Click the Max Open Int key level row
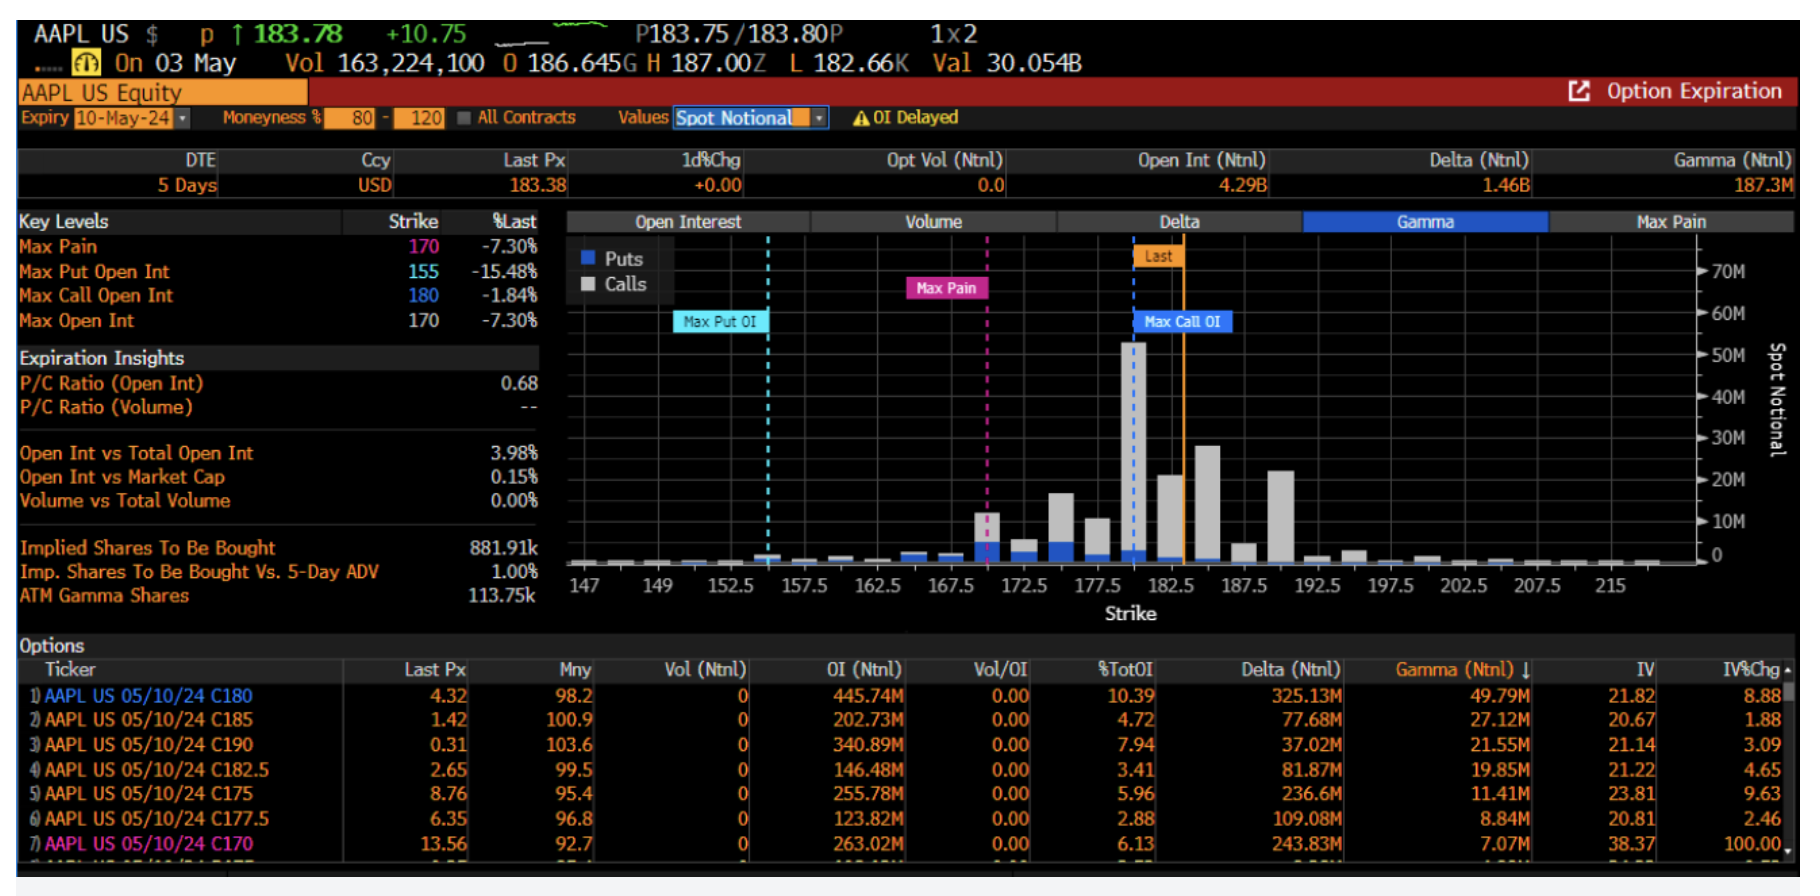Image resolution: width=1820 pixels, height=896 pixels. [278, 321]
